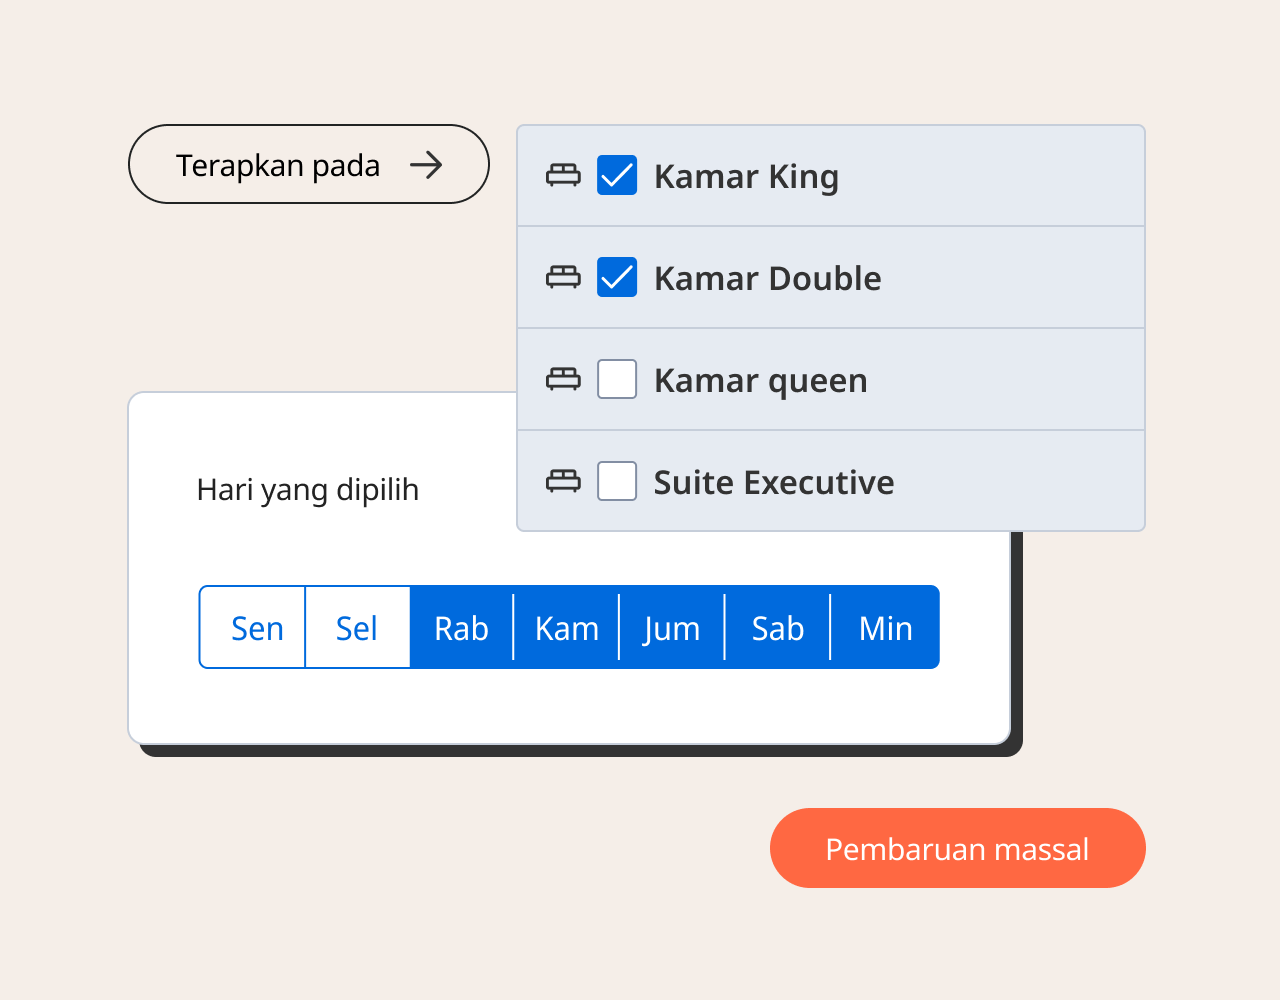This screenshot has height=1000, width=1280.
Task: Click the right arrow icon in Terapkan pada
Action: tap(426, 165)
